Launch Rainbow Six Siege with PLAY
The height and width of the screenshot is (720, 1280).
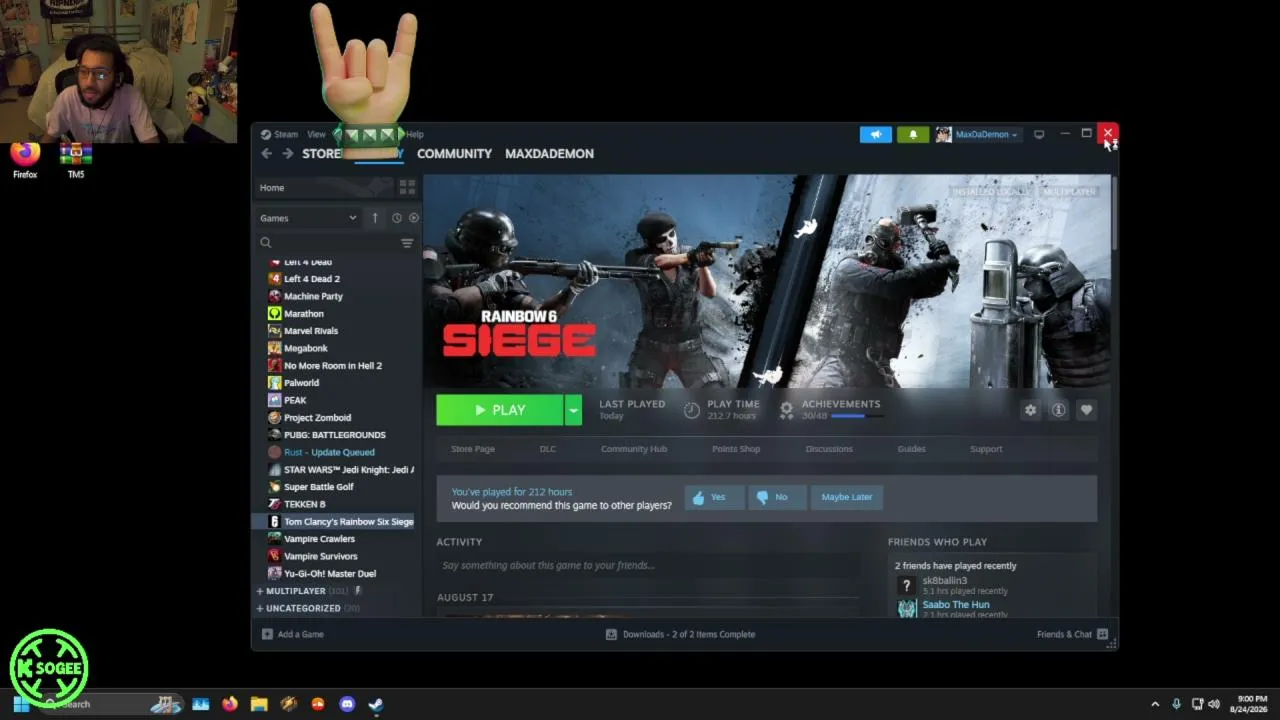[500, 410]
